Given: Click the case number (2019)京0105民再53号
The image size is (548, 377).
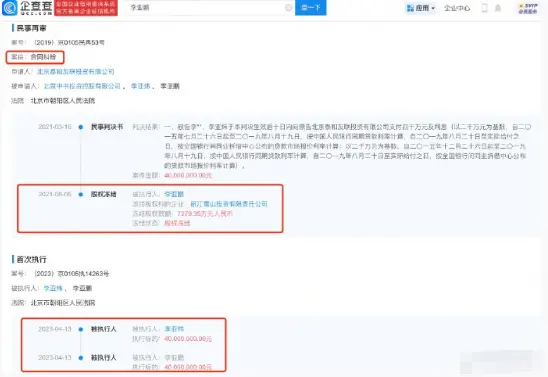Looking at the screenshot, I should click(69, 43).
